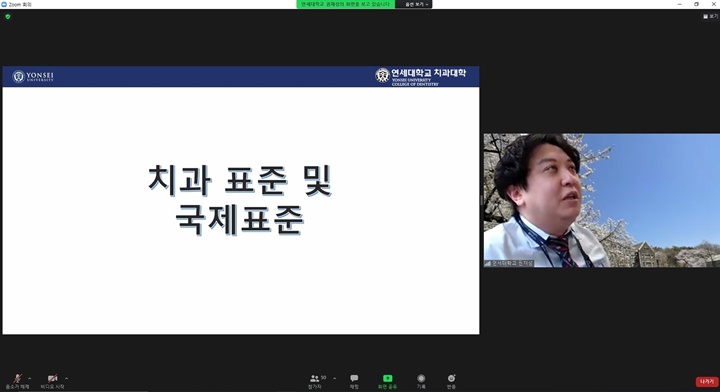The image size is (720, 392).
Task: Open the Reactions icon
Action: click(451, 381)
